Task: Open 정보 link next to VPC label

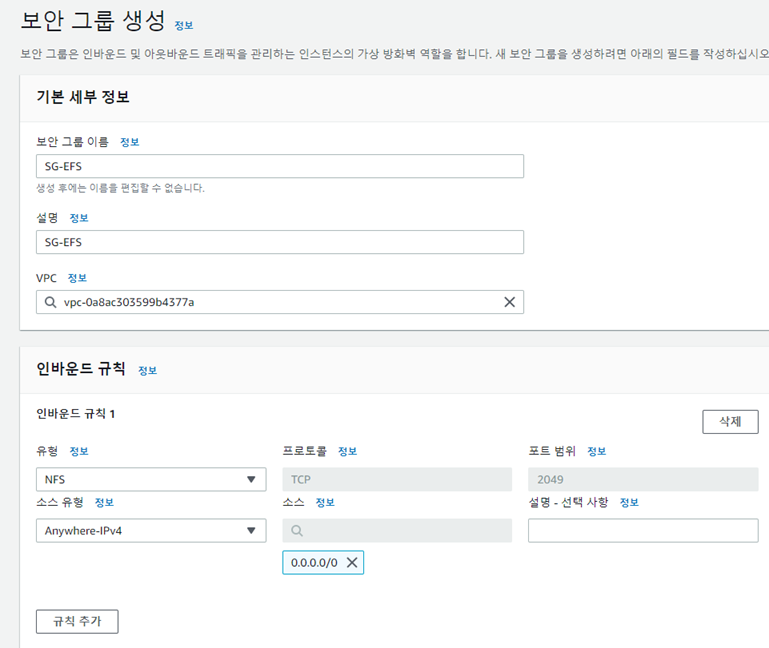Action: [x=77, y=278]
